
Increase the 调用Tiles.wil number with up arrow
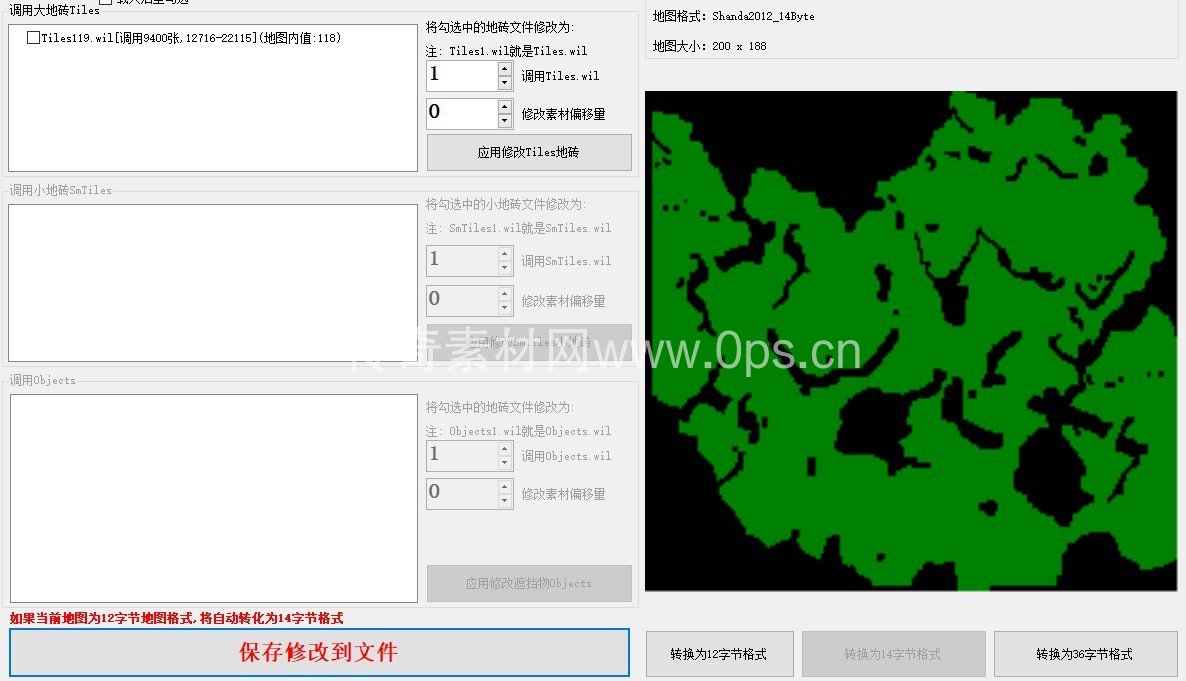(505, 69)
